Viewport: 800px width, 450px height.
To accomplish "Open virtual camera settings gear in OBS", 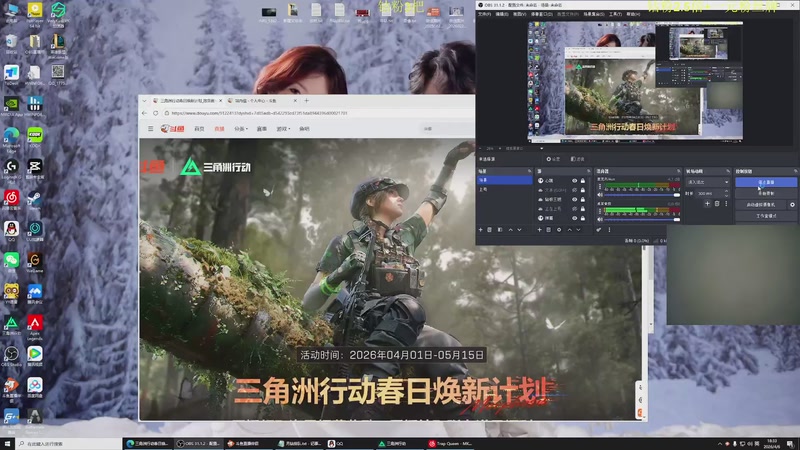I will tap(792, 205).
